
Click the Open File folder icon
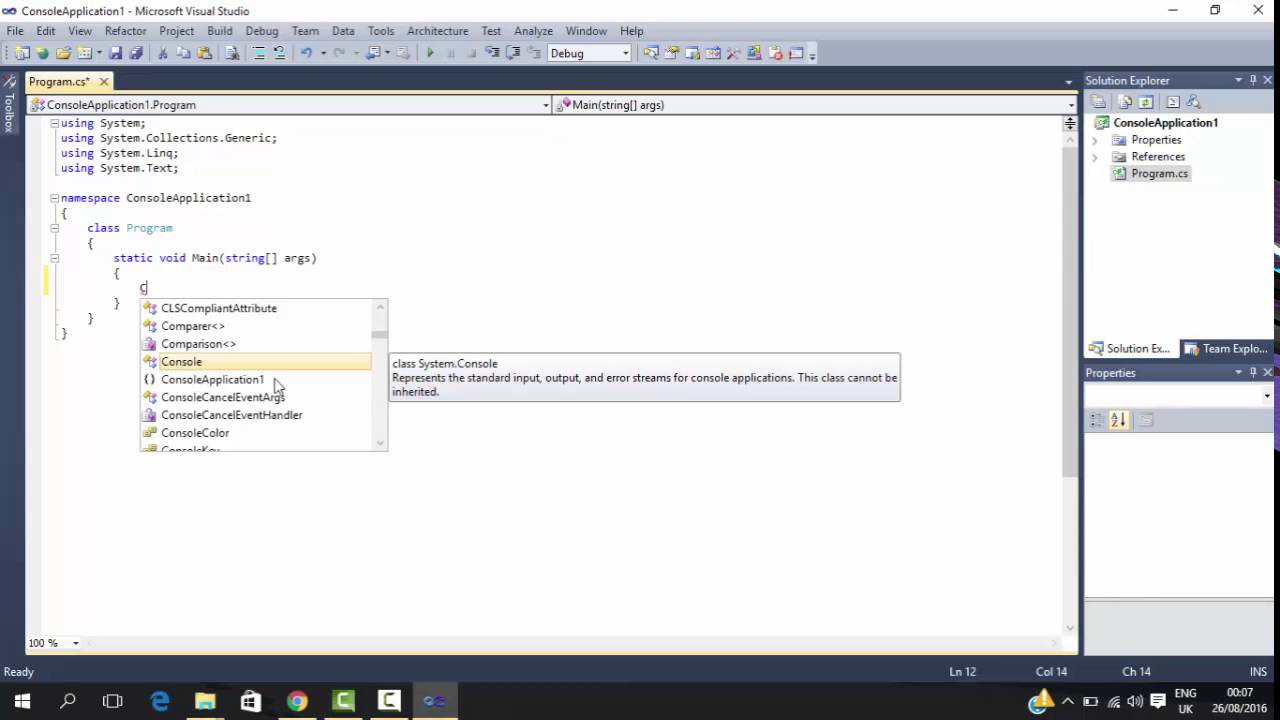click(63, 53)
